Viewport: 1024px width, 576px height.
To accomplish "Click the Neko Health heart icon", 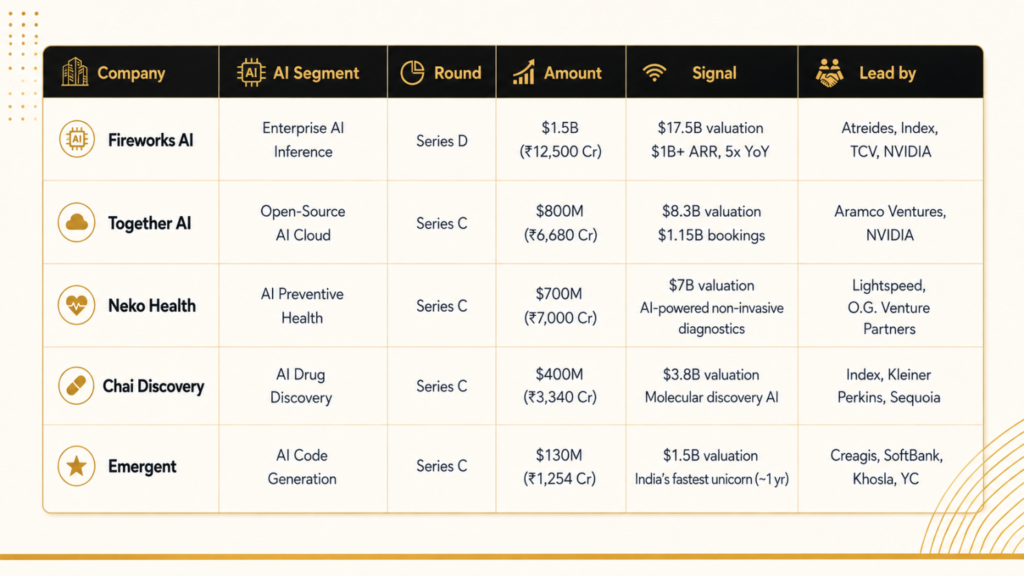I will 76,305.
